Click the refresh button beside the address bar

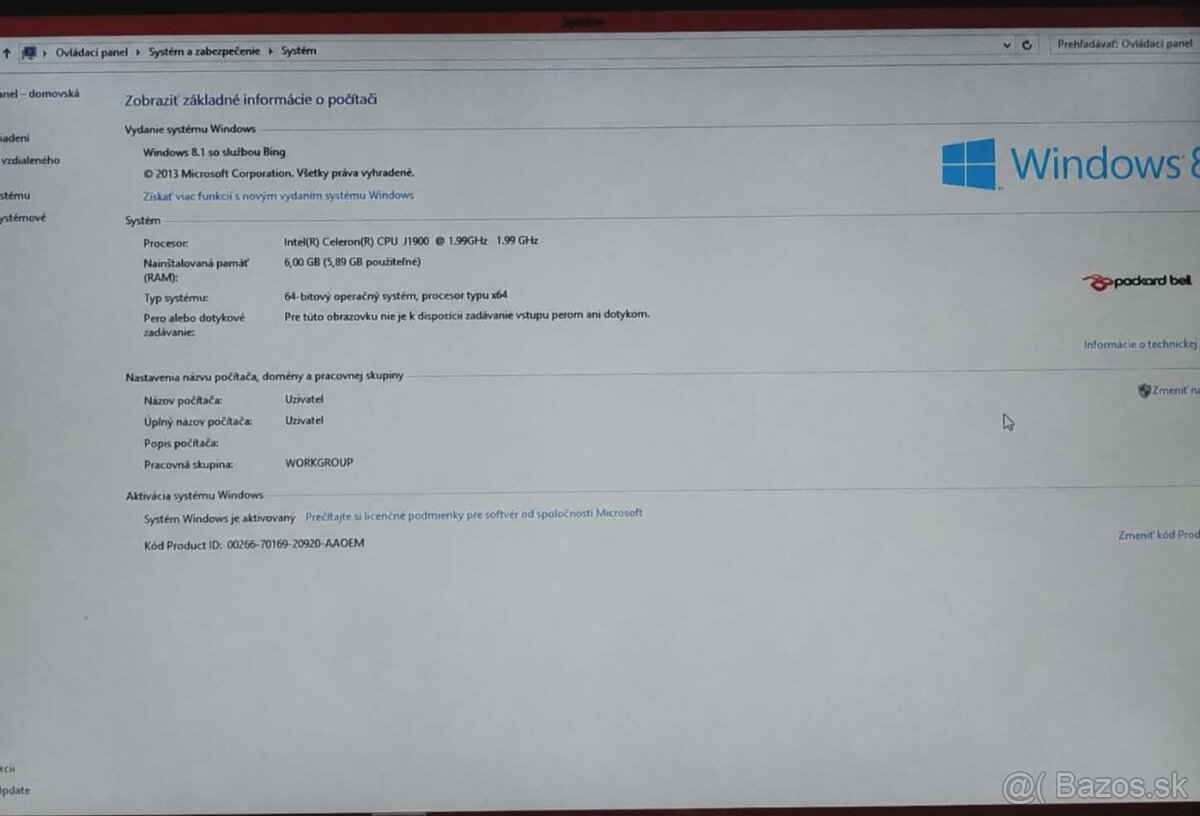(1027, 45)
